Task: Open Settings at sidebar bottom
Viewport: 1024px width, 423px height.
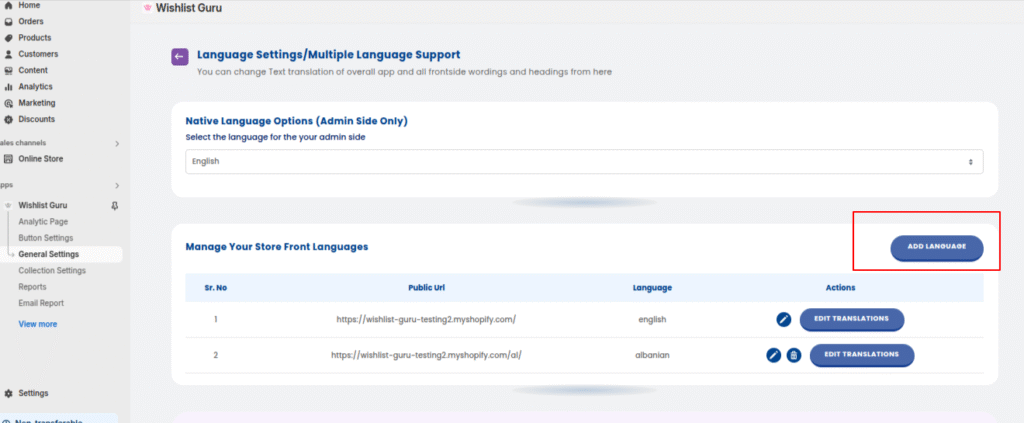Action: pyautogui.click(x=33, y=394)
